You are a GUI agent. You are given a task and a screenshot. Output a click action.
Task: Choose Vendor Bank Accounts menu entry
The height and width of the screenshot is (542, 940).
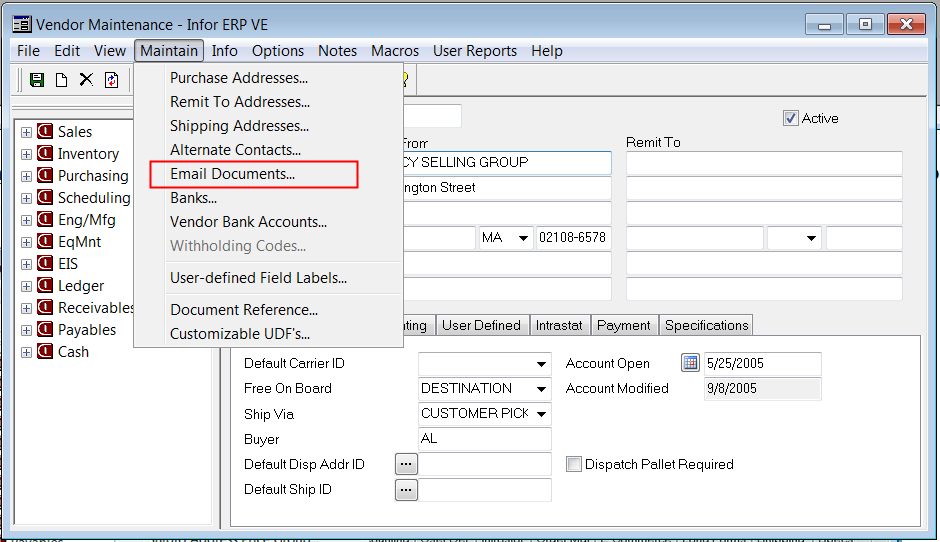tap(248, 222)
